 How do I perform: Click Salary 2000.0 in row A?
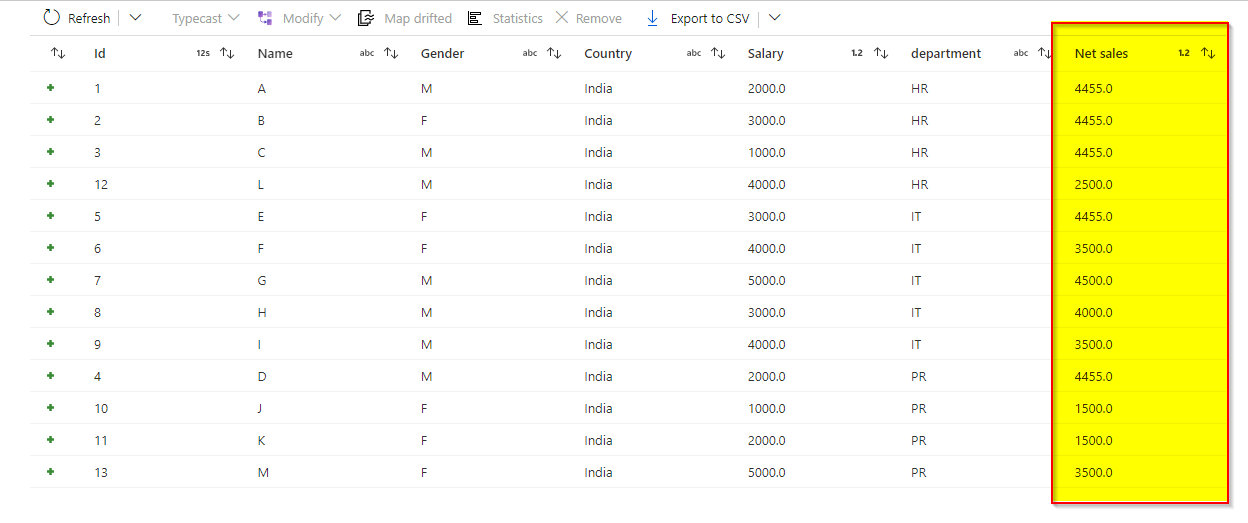click(x=767, y=88)
